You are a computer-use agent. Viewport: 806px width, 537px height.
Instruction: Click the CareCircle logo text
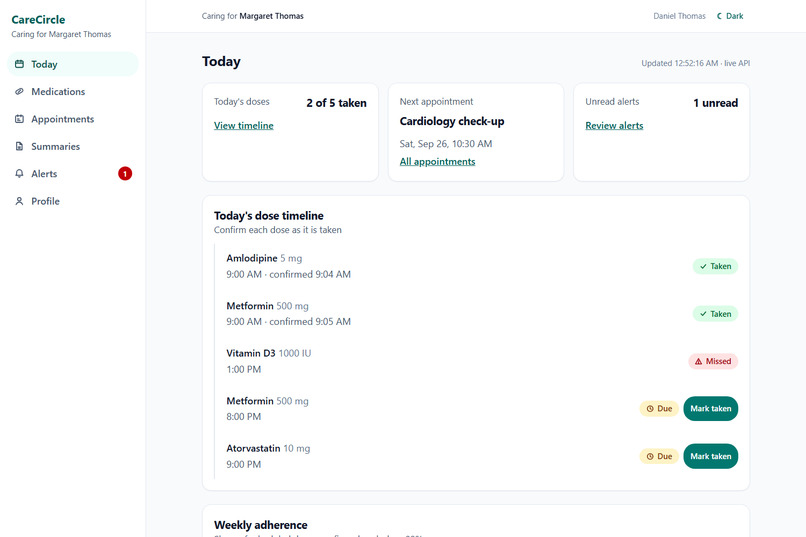click(x=38, y=20)
